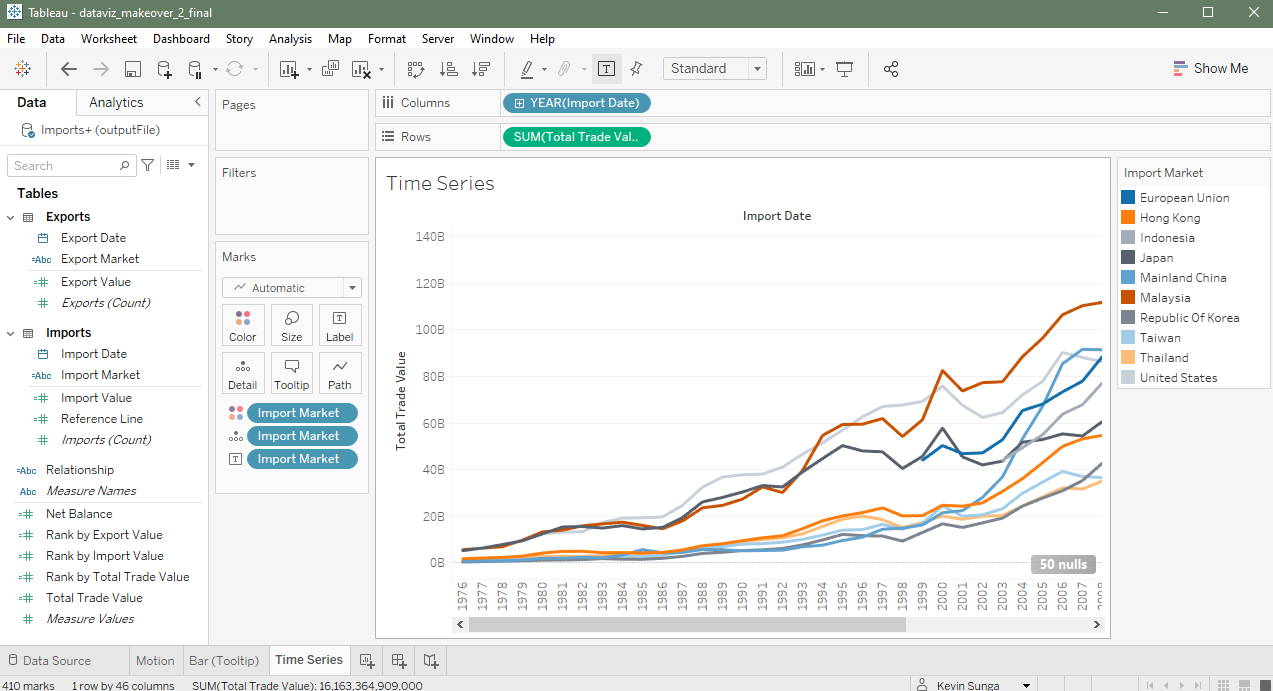Click the 50 nulls indicator
The height and width of the screenshot is (691, 1273).
pos(1062,564)
